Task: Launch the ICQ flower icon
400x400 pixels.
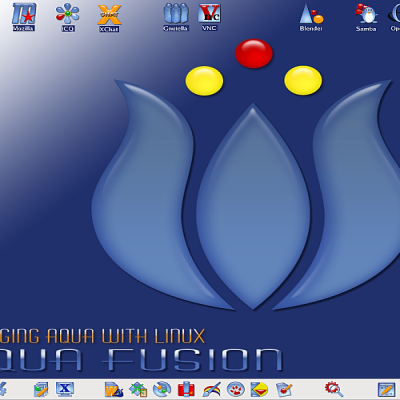Action: click(68, 17)
